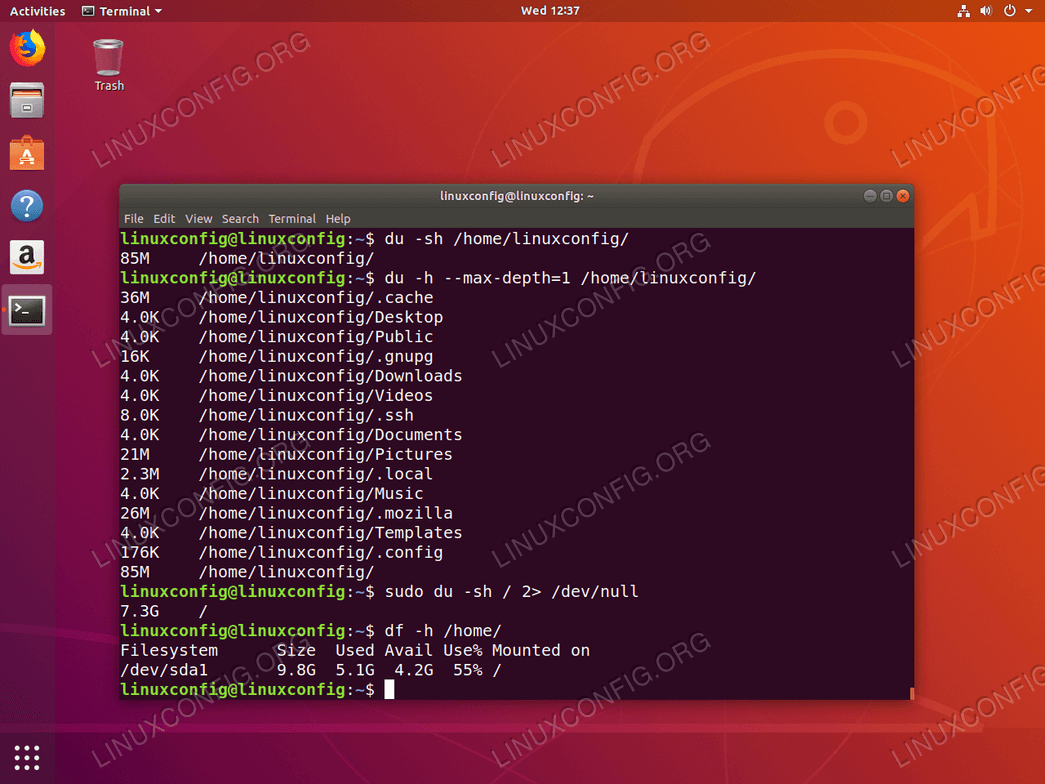Click the '2.3M' size value

click(139, 474)
